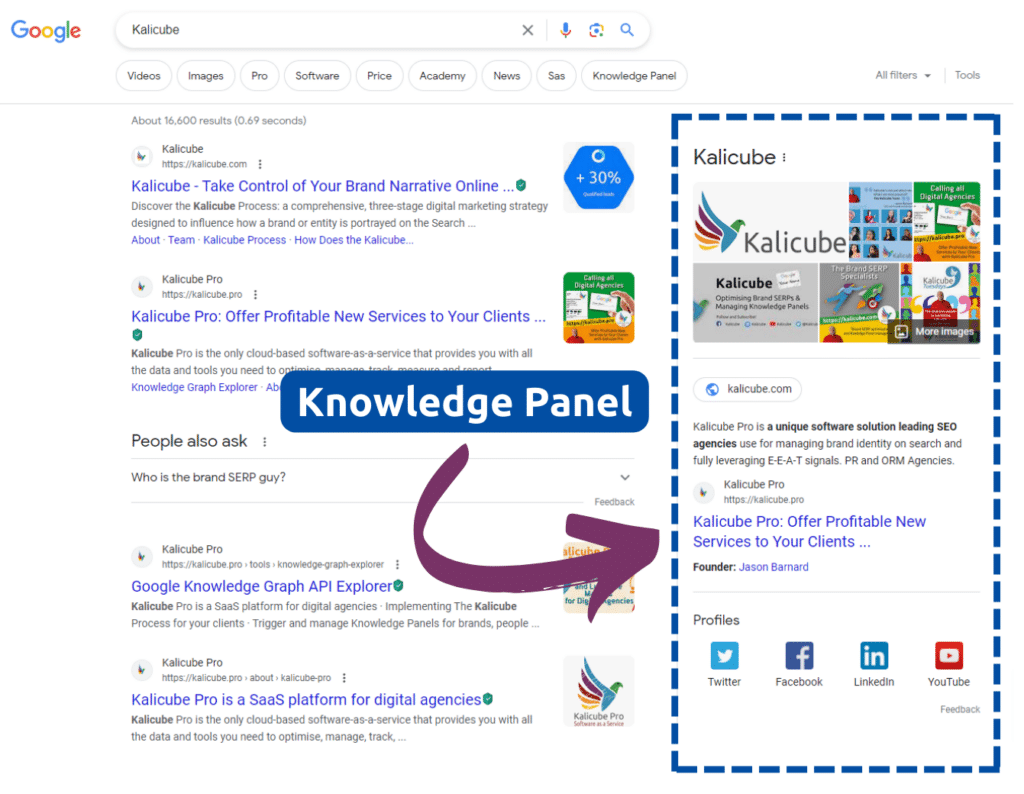Open the Facebook profile icon
Viewport: 1024px width, 794px height.
[799, 656]
